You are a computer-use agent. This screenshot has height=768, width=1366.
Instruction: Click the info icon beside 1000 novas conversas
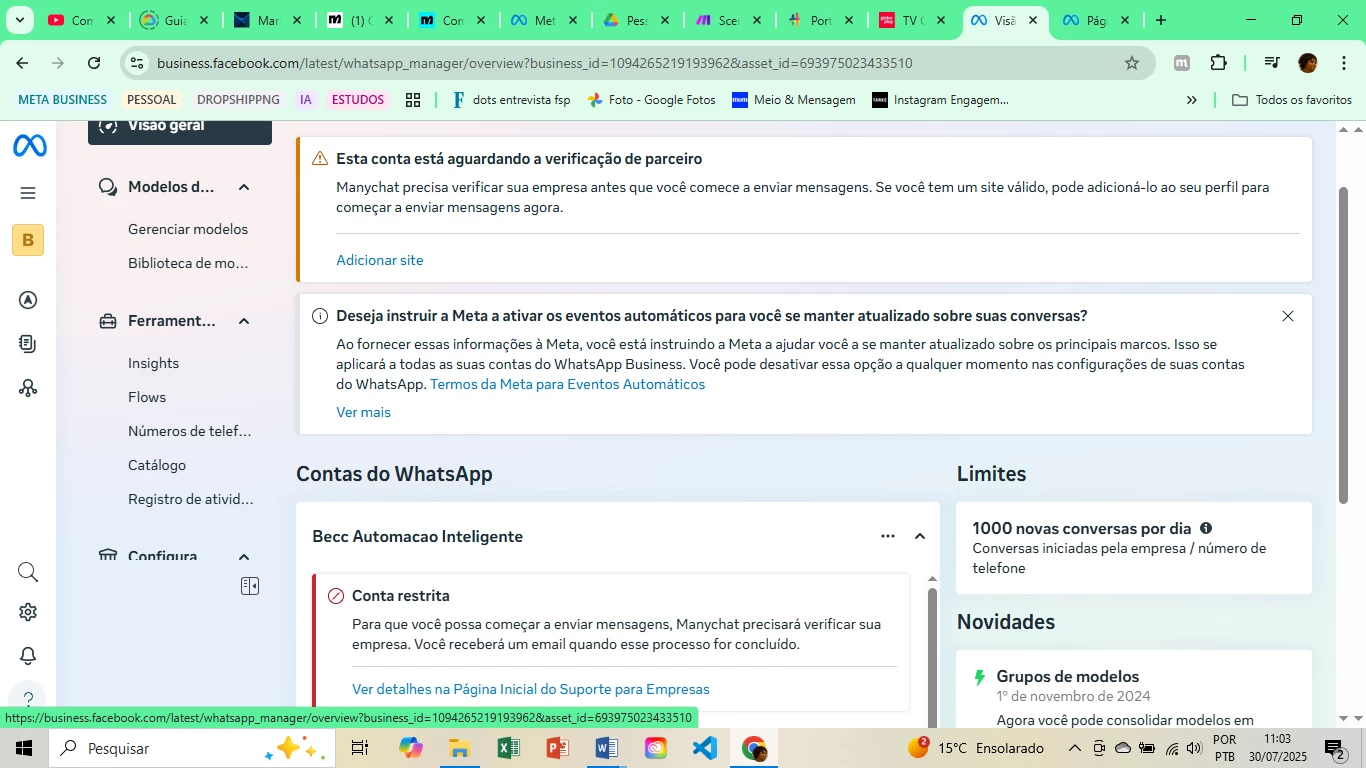tap(1206, 528)
